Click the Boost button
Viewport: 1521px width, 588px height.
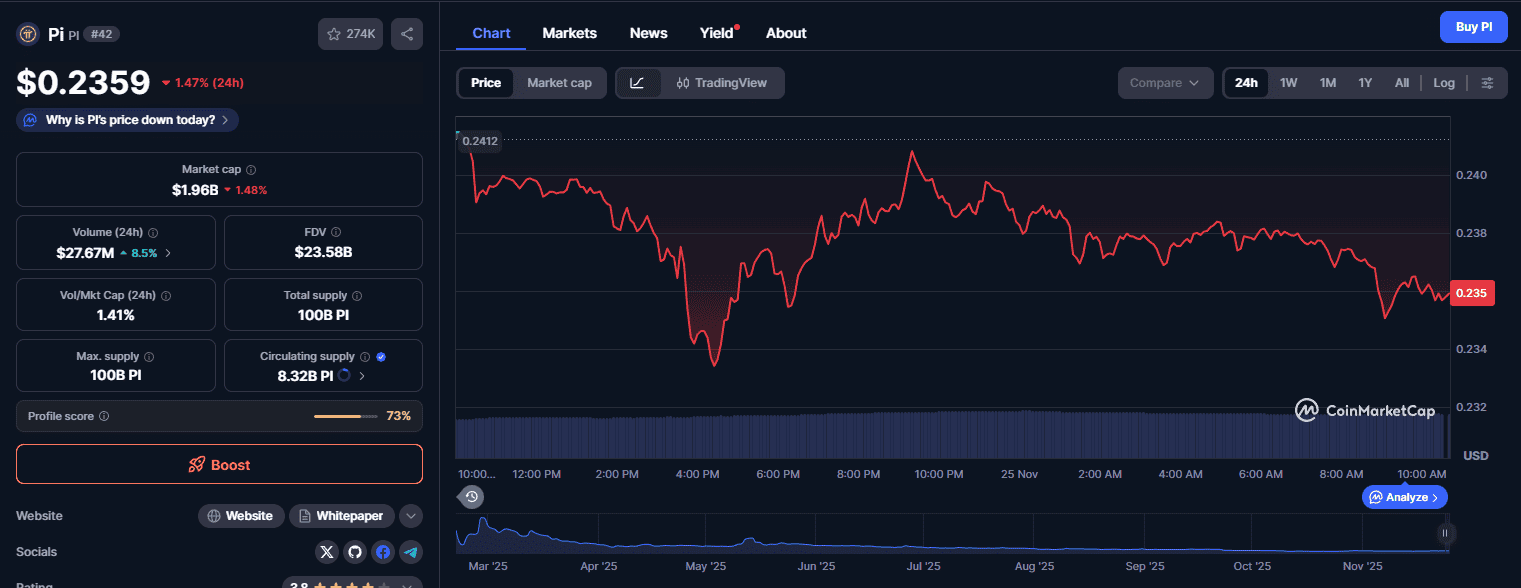tap(219, 465)
